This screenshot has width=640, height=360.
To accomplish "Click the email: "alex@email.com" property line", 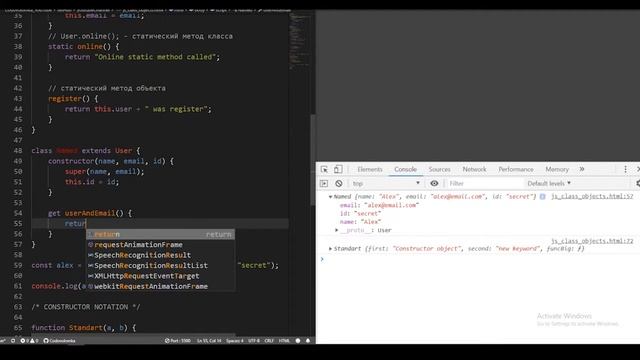I will click(379, 205).
